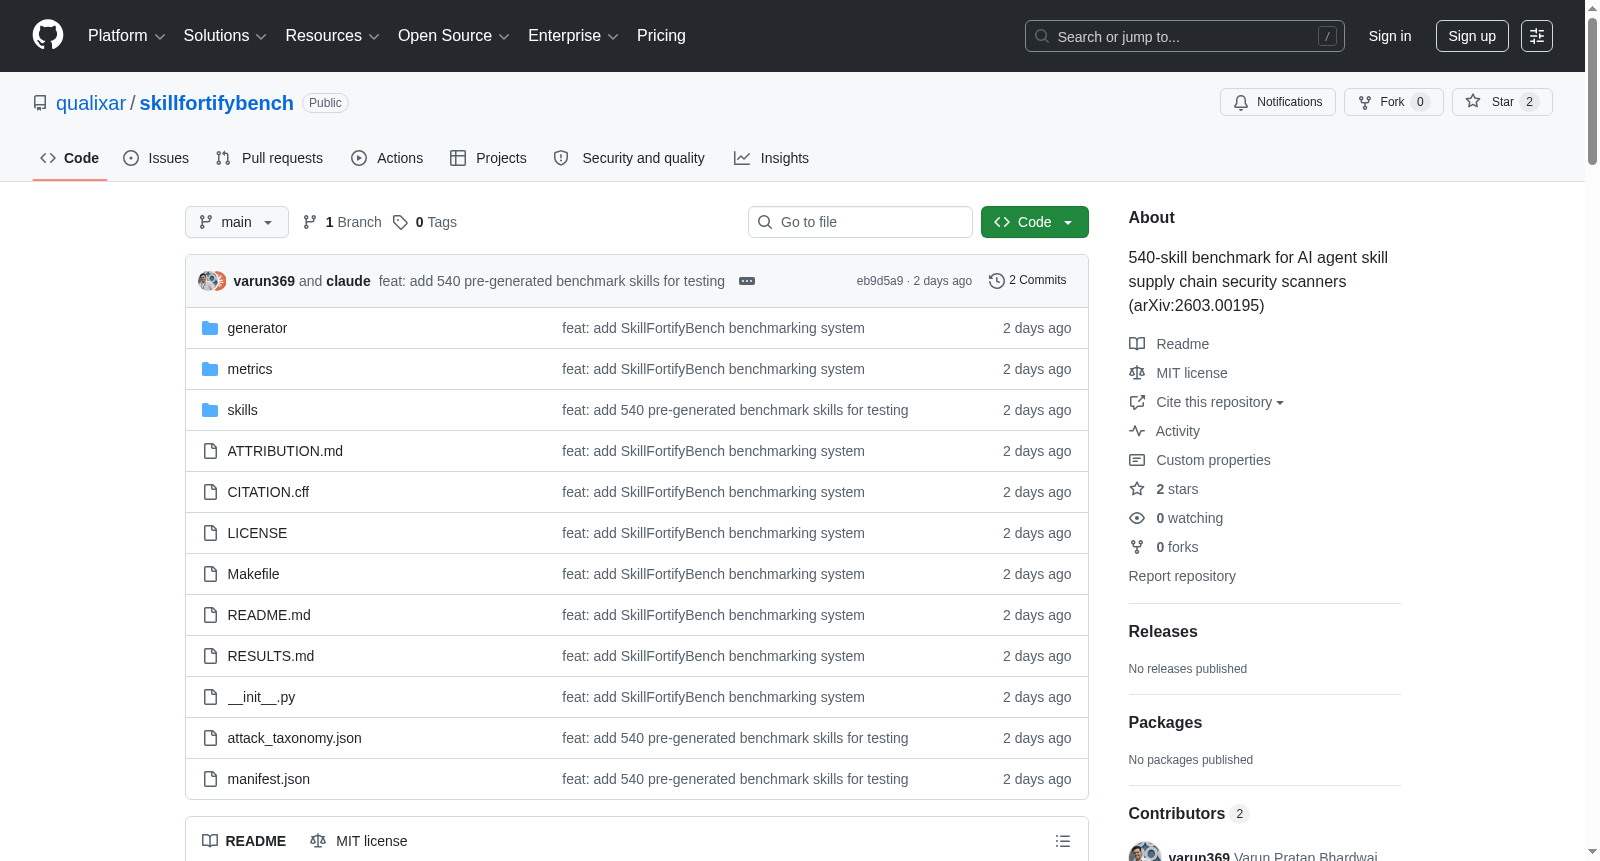Open the README.md file
1600x861 pixels.
click(x=269, y=615)
